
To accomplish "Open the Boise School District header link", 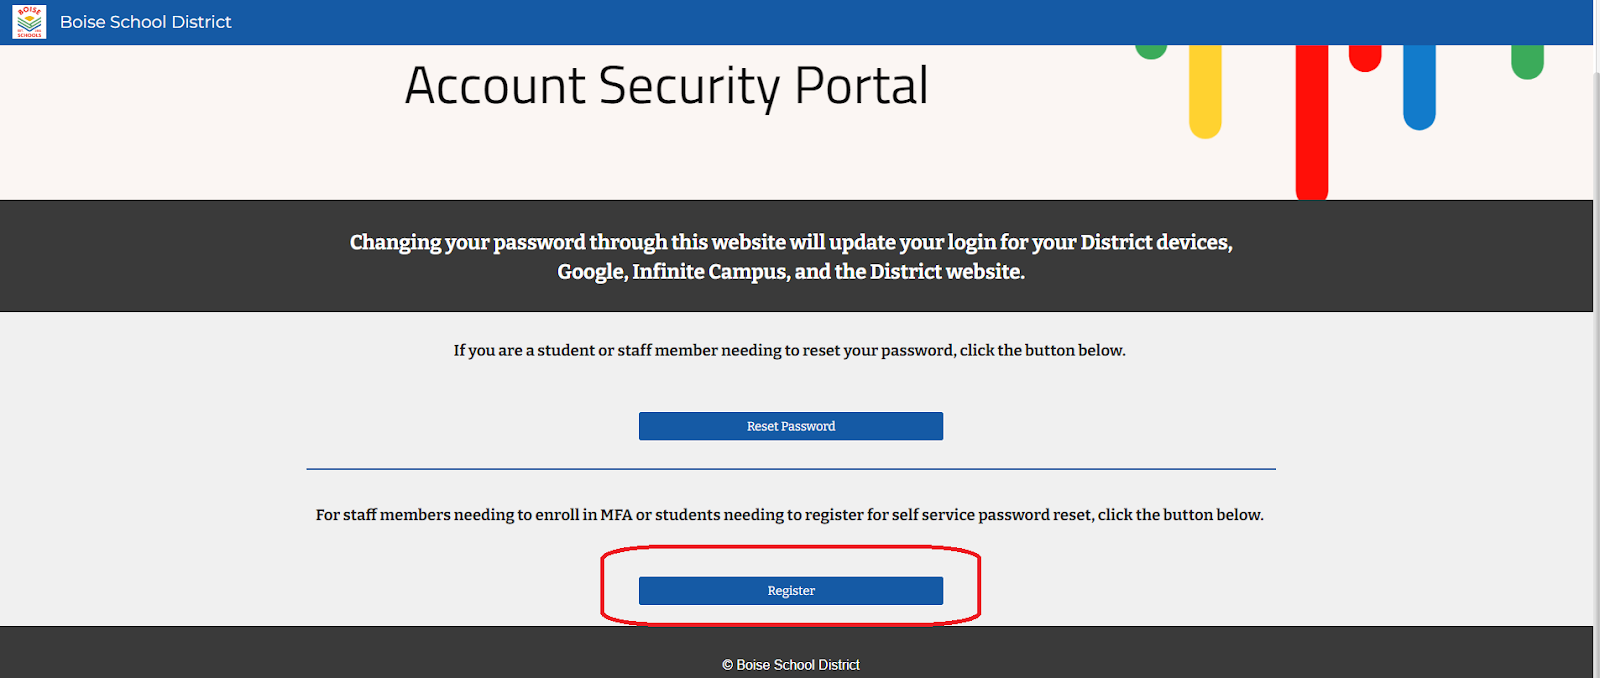I will [x=145, y=22].
